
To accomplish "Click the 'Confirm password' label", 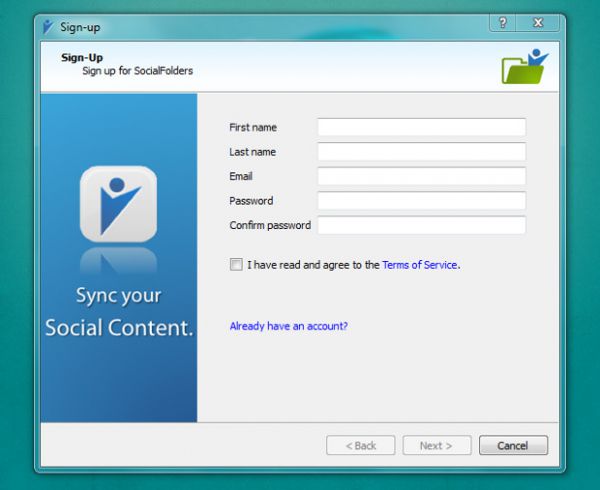I will [270, 225].
